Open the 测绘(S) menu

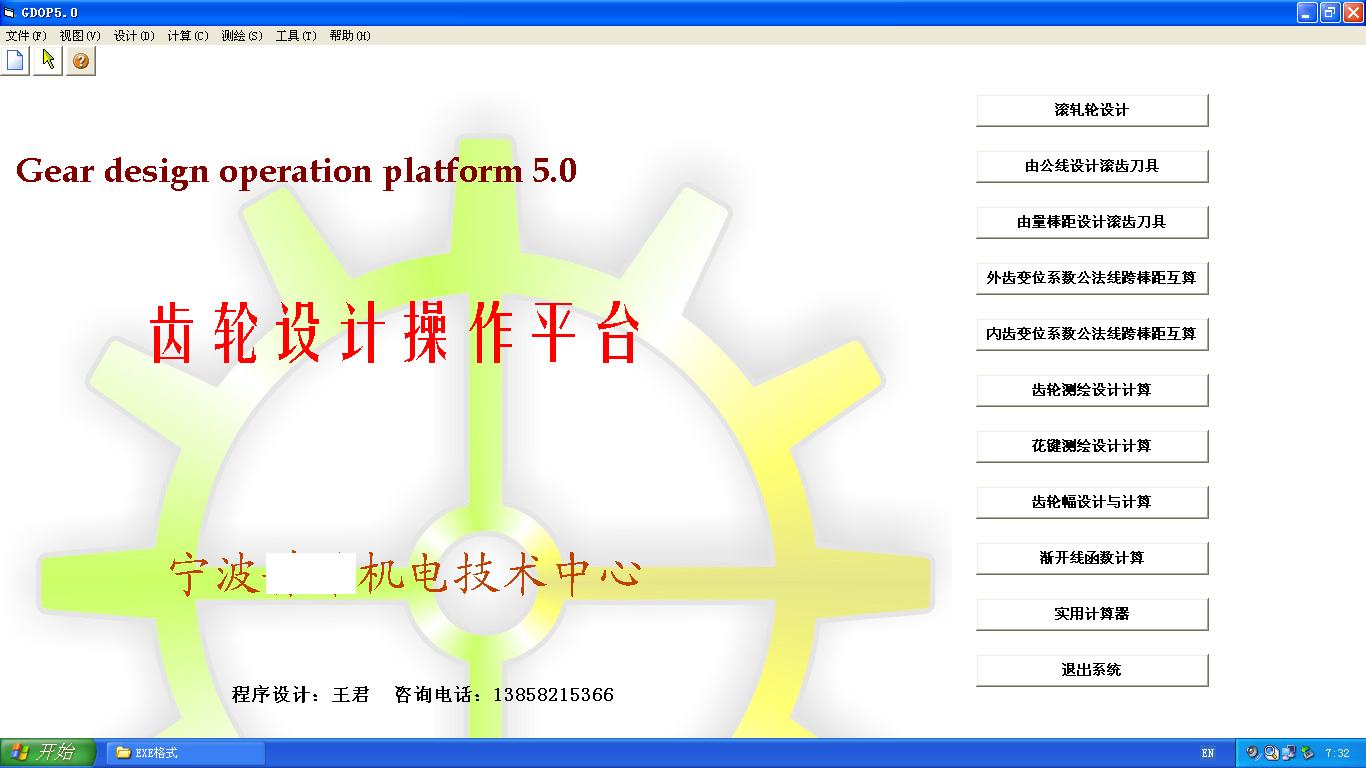[x=242, y=36]
